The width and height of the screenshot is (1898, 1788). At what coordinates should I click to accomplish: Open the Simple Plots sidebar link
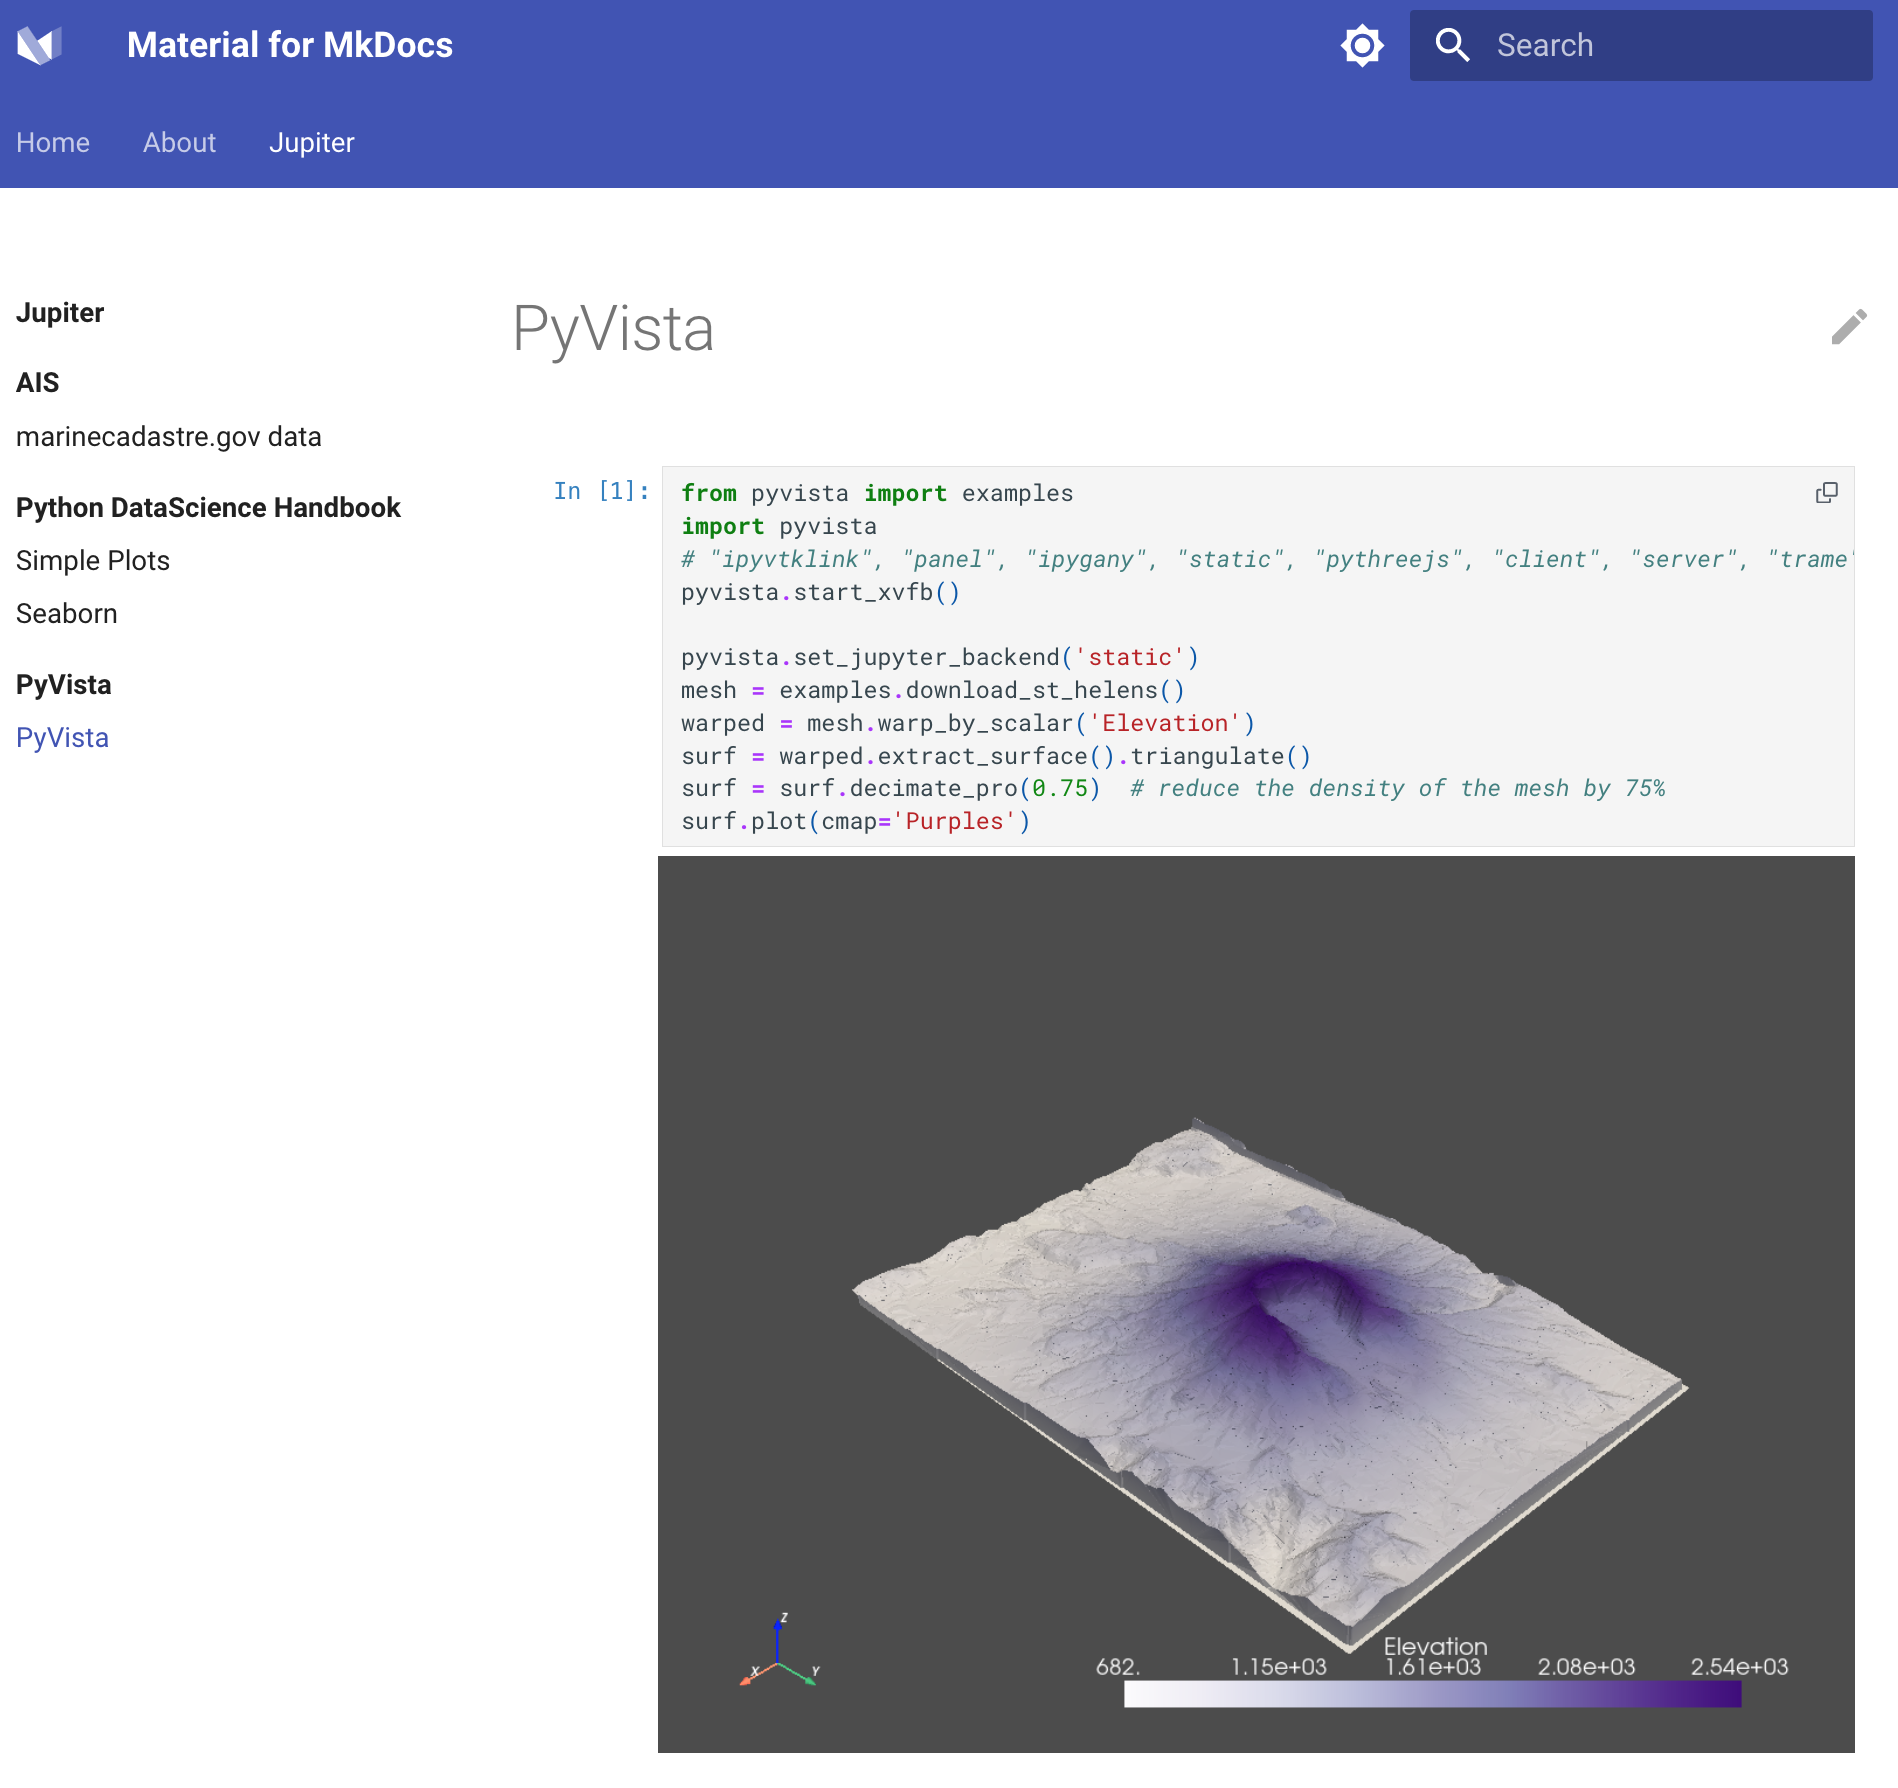(x=93, y=561)
